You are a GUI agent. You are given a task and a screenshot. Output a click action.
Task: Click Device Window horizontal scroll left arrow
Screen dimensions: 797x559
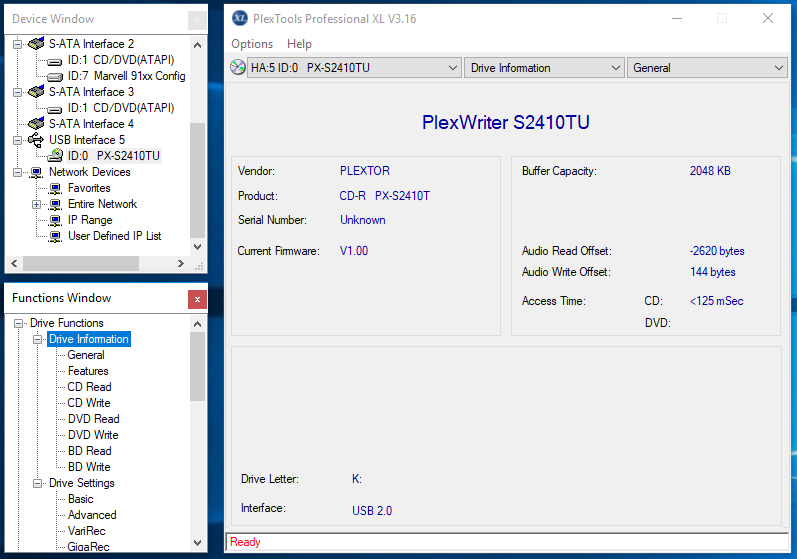click(x=14, y=263)
